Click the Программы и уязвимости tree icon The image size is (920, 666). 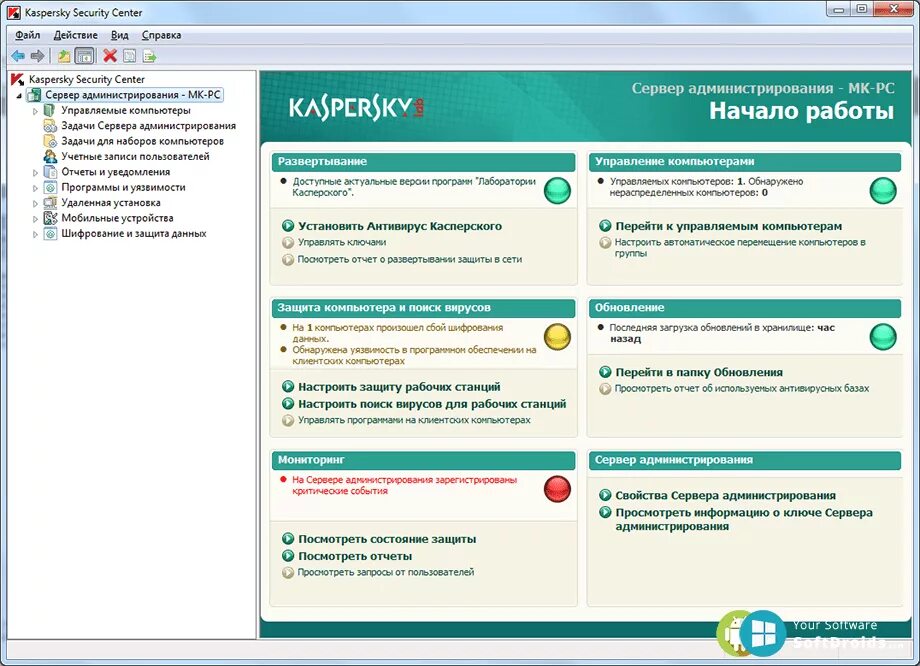(50, 187)
